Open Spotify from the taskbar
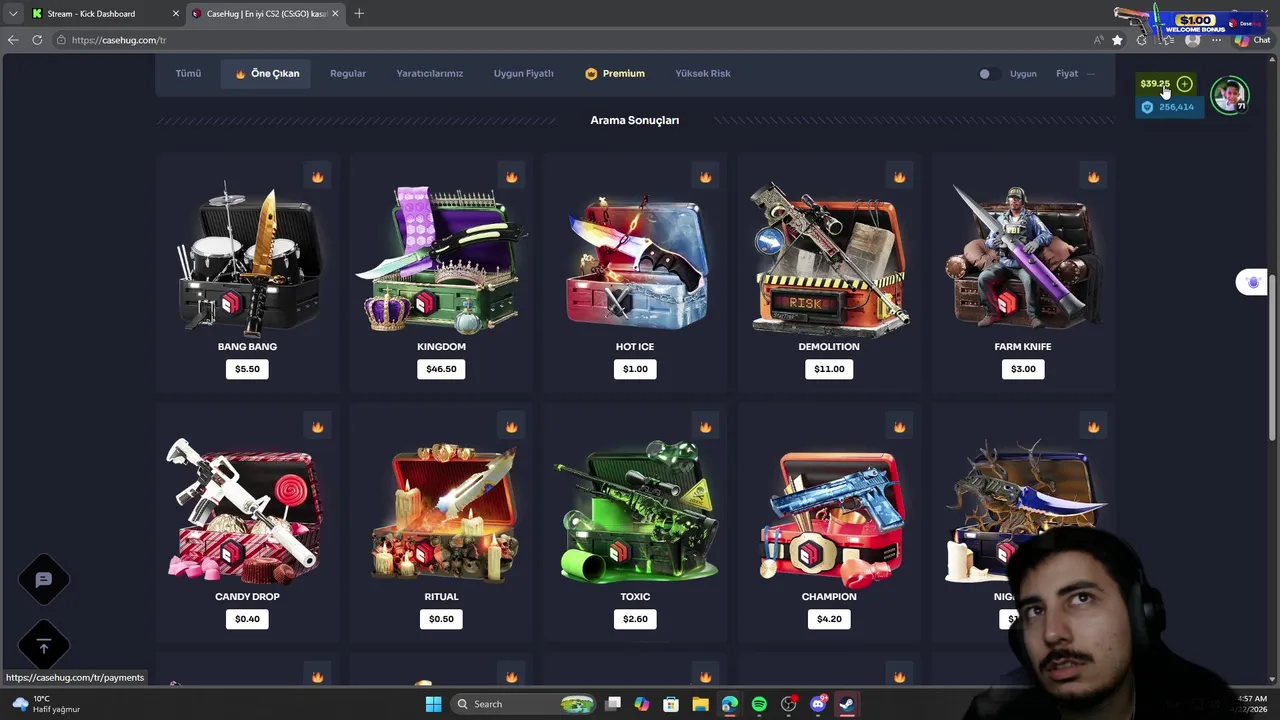Viewport: 1280px width, 720px height. [759, 704]
